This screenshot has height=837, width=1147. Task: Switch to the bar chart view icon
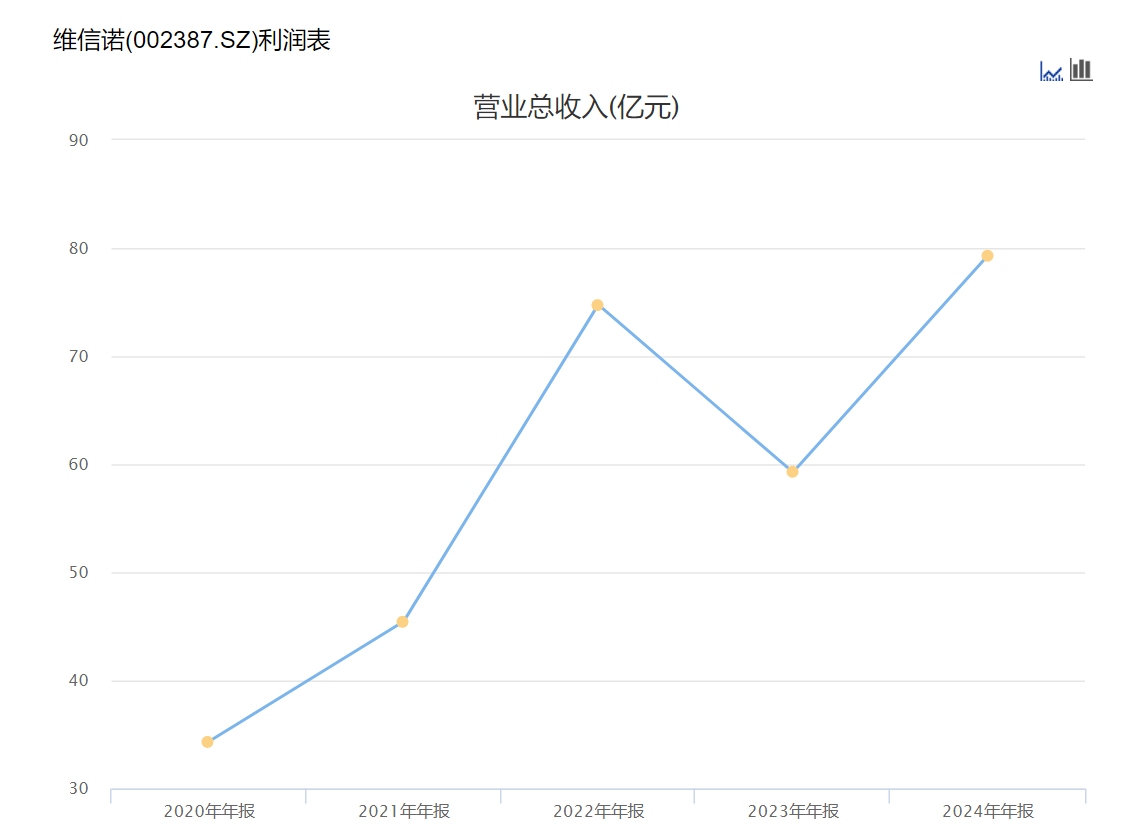click(1079, 71)
